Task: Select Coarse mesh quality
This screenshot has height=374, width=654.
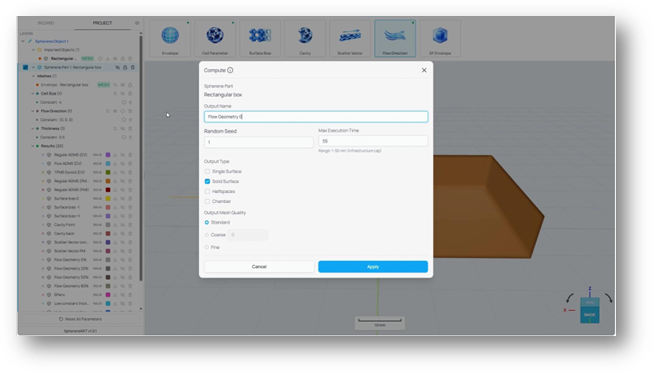Action: 207,235
